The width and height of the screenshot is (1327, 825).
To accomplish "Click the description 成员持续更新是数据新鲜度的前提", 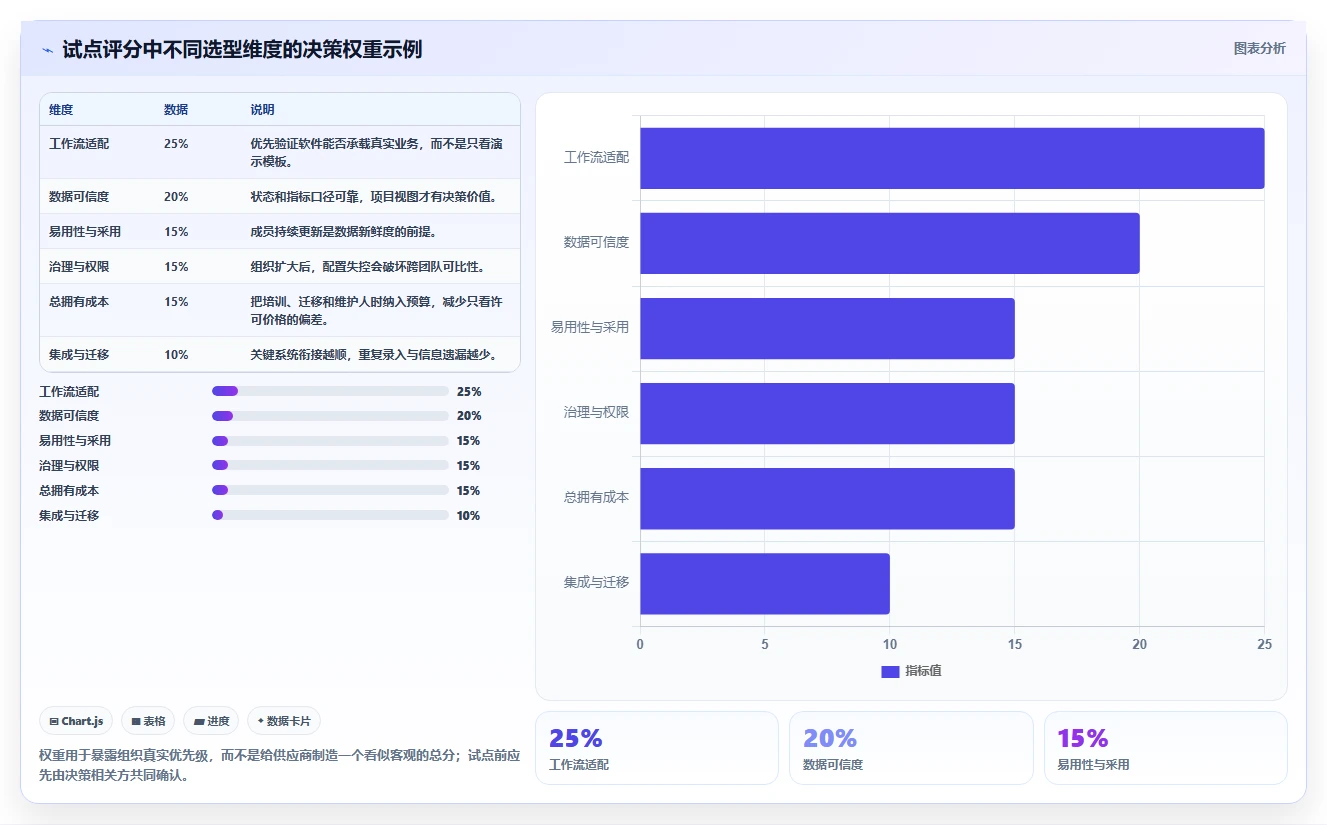I will 343,232.
